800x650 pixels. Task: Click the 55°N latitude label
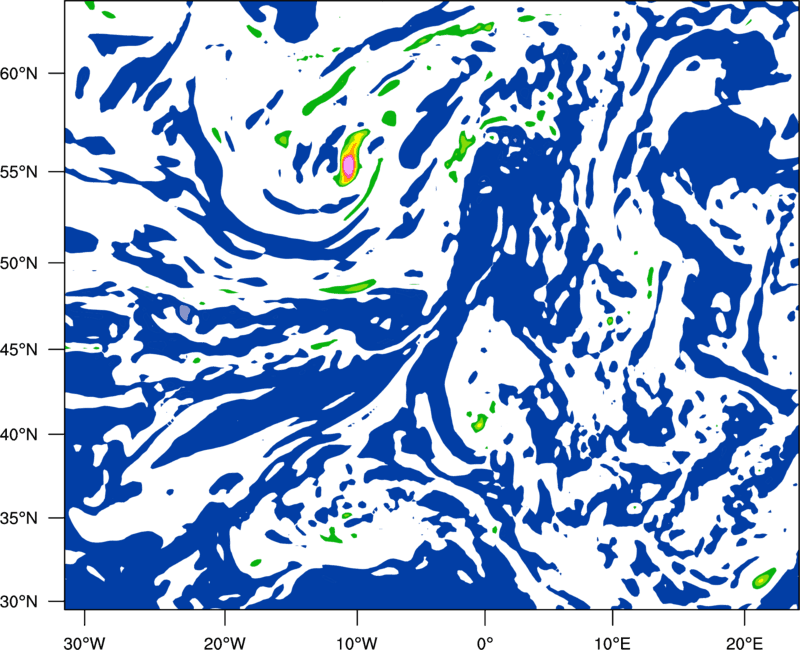(x=19, y=171)
